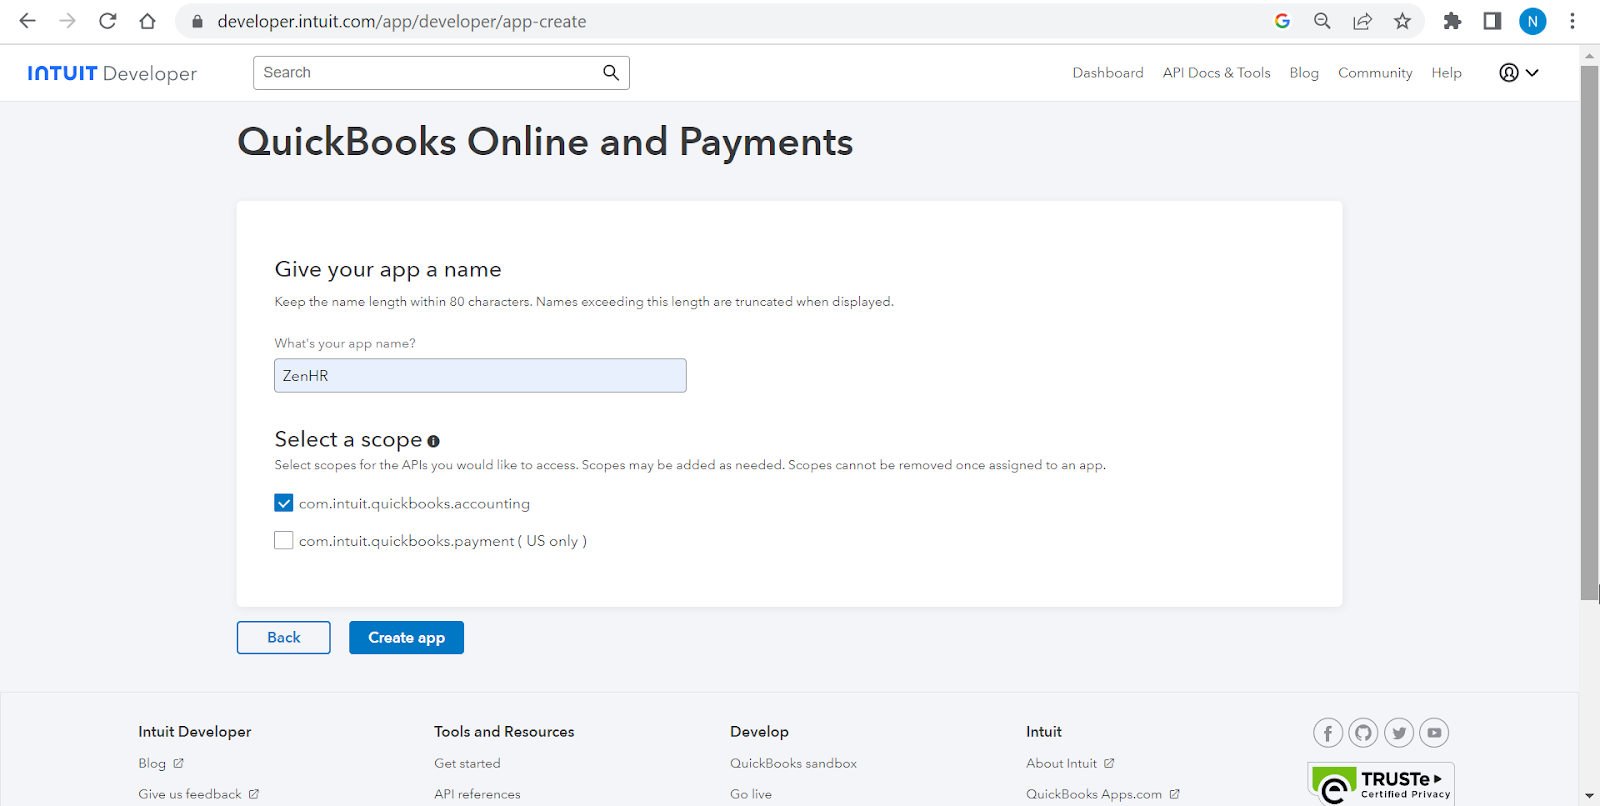Click the browser forward arrow
This screenshot has height=806, width=1600.
67,21
